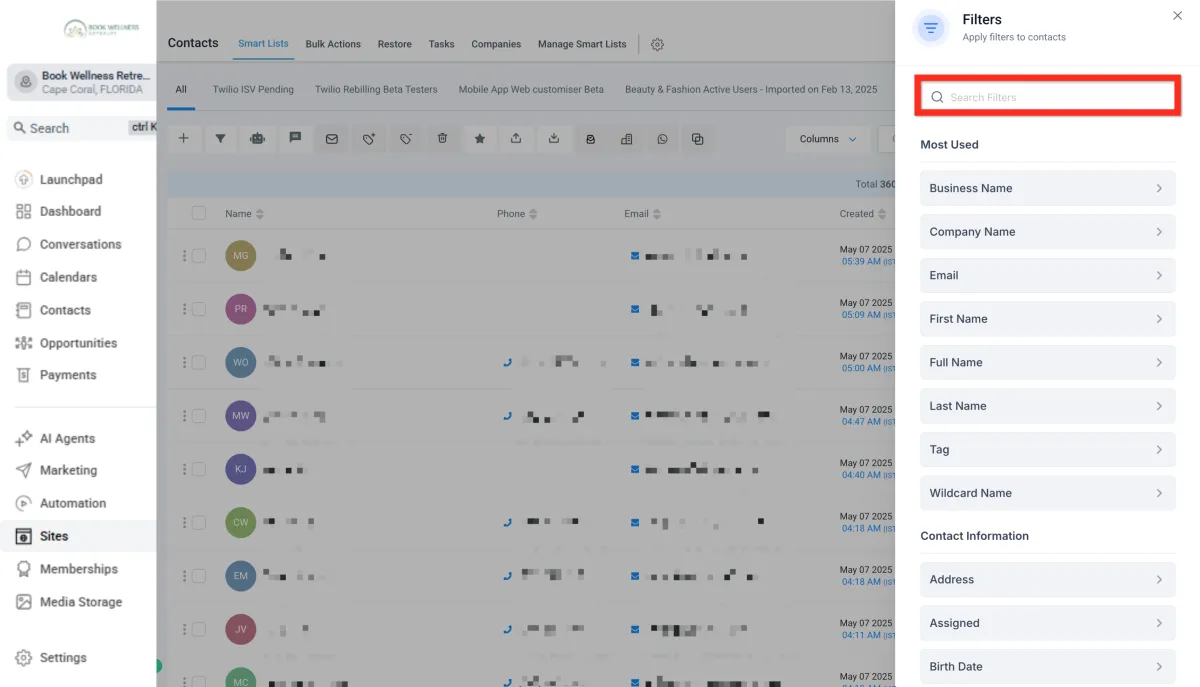Expand the Tag filter
Viewport: 1200px width, 687px height.
click(1047, 449)
